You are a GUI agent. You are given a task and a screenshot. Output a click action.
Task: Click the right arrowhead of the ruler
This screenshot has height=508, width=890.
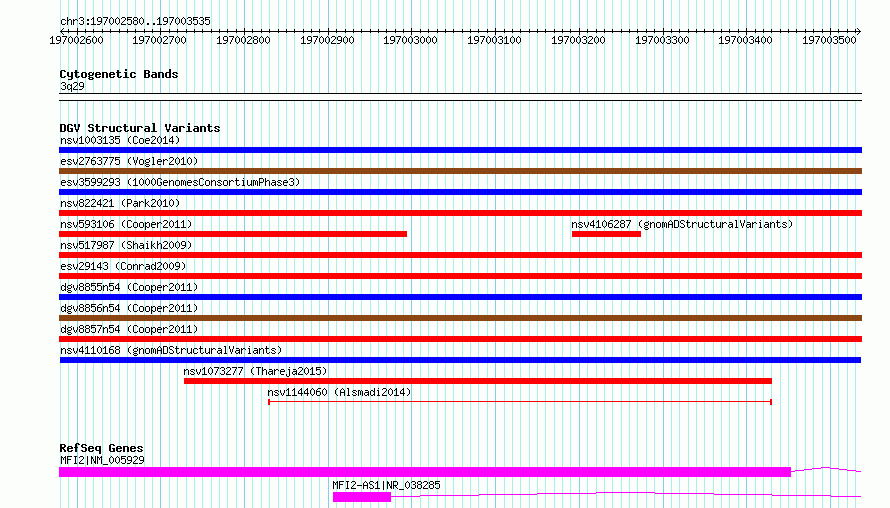pos(859,31)
